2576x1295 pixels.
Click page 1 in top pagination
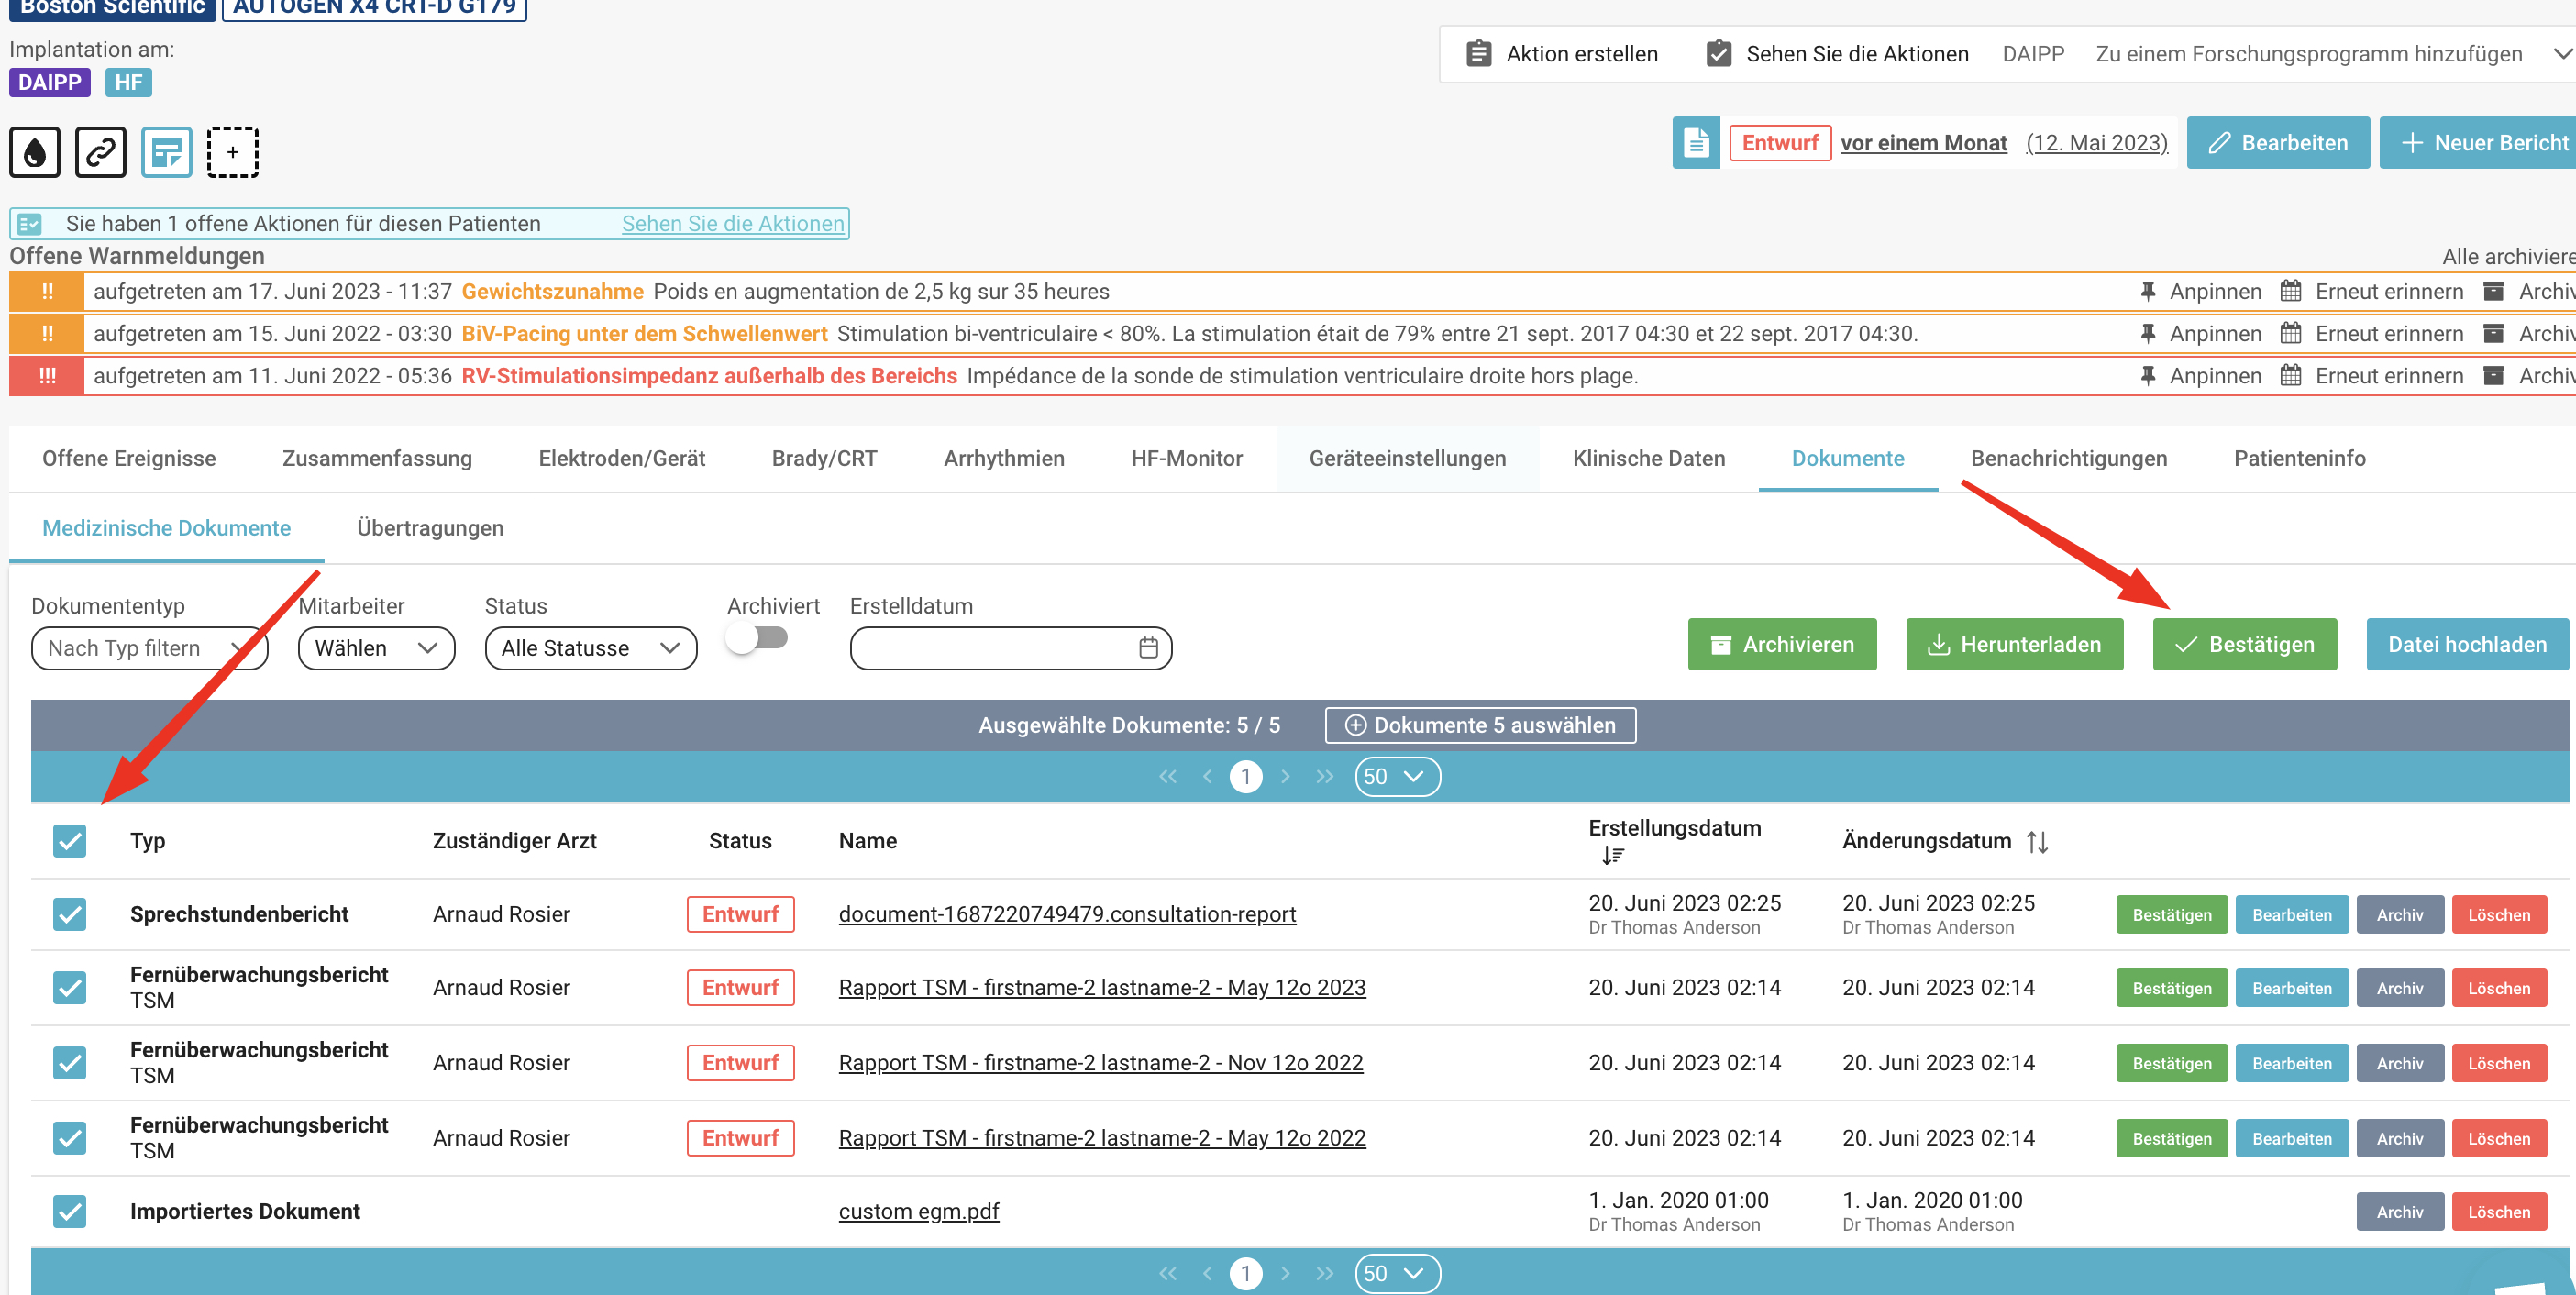1246,777
